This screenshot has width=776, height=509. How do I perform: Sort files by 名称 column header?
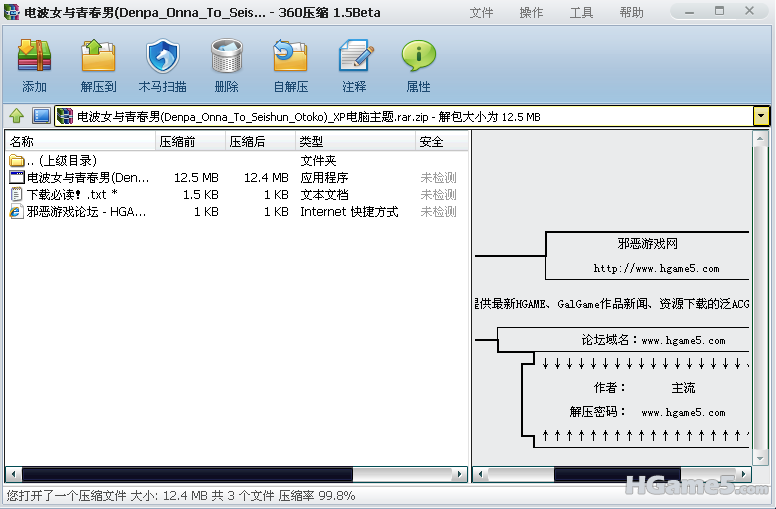[x=80, y=142]
